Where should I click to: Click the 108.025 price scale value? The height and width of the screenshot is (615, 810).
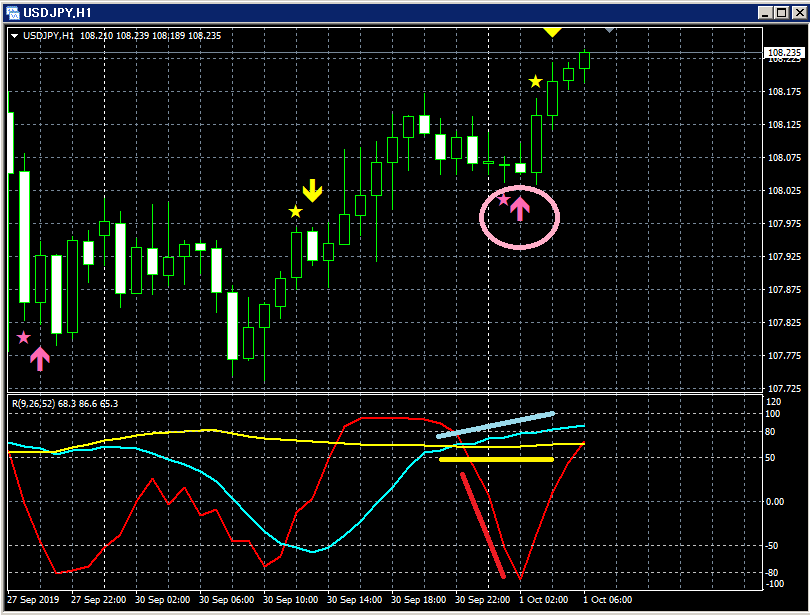pos(784,191)
